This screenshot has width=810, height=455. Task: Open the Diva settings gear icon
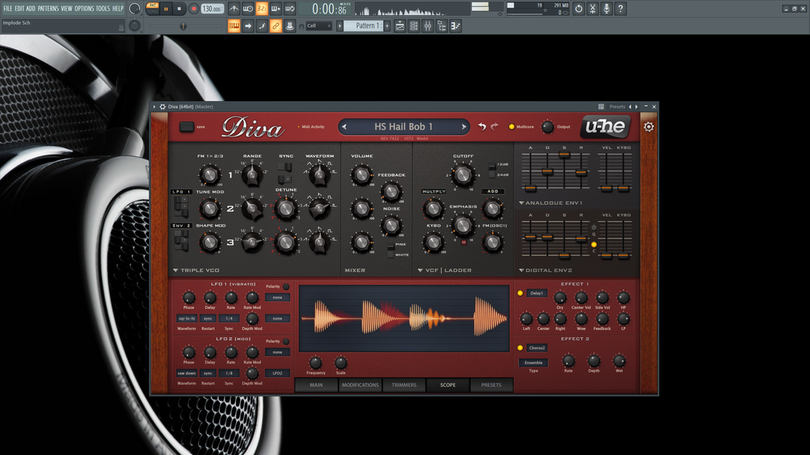pyautogui.click(x=649, y=127)
